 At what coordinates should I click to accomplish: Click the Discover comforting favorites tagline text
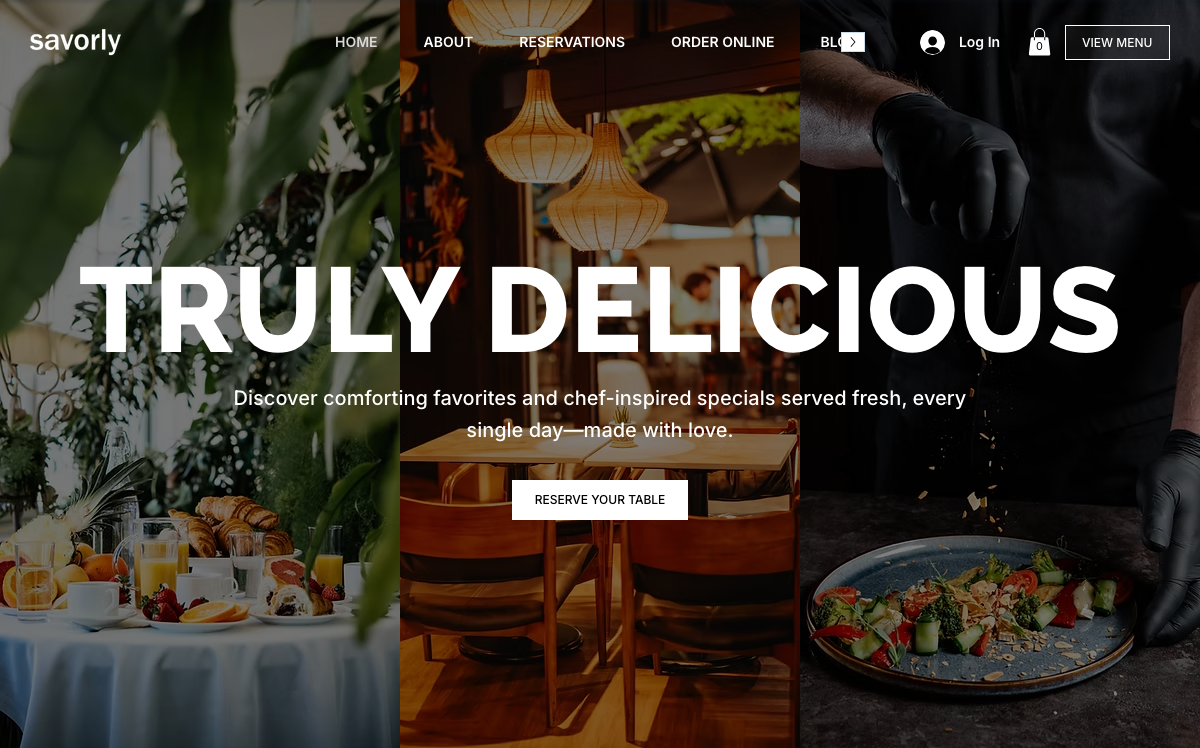(600, 414)
